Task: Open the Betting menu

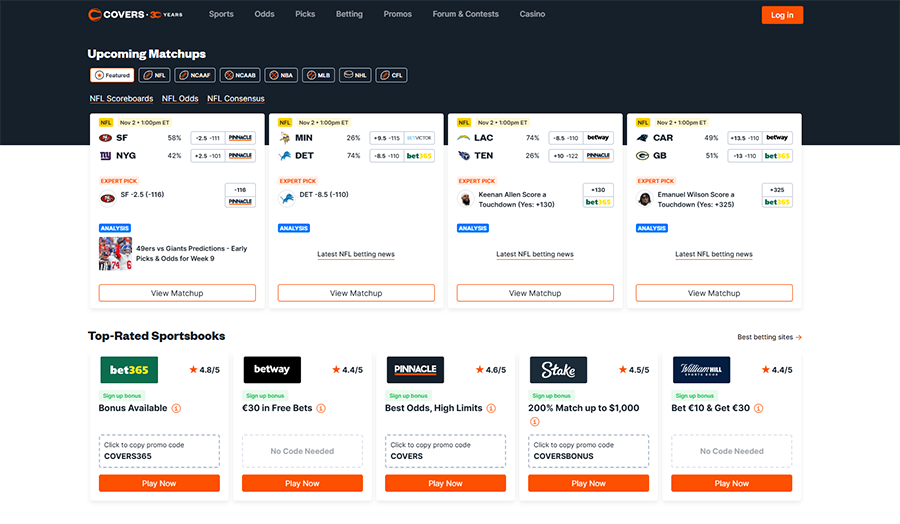Action: [349, 14]
